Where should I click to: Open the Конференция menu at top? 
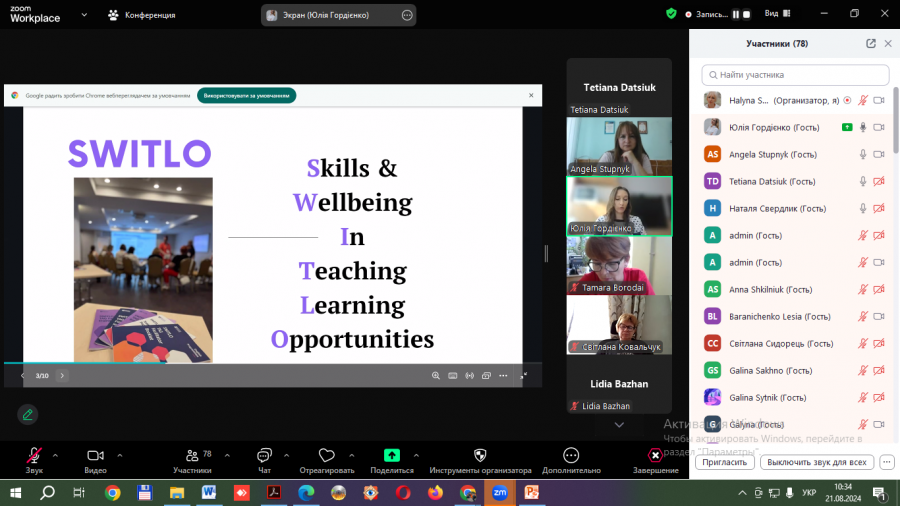[x=142, y=15]
